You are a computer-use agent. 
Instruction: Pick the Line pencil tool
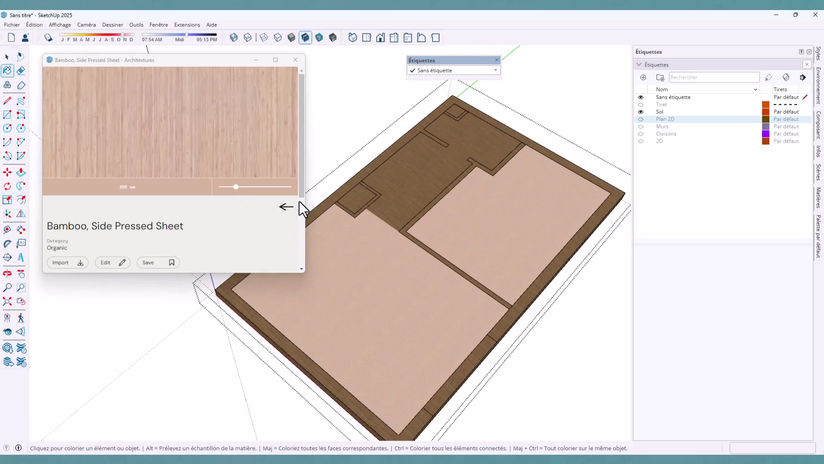pyautogui.click(x=7, y=100)
